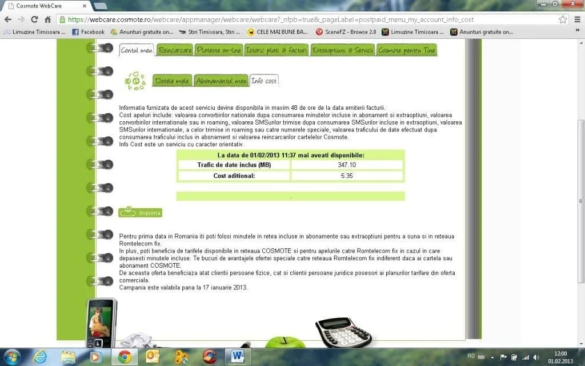Image resolution: width=585 pixels, height=366 pixels.
Task: Open the SceneFZ - Browse 2.0 bookmark
Action: [346, 32]
